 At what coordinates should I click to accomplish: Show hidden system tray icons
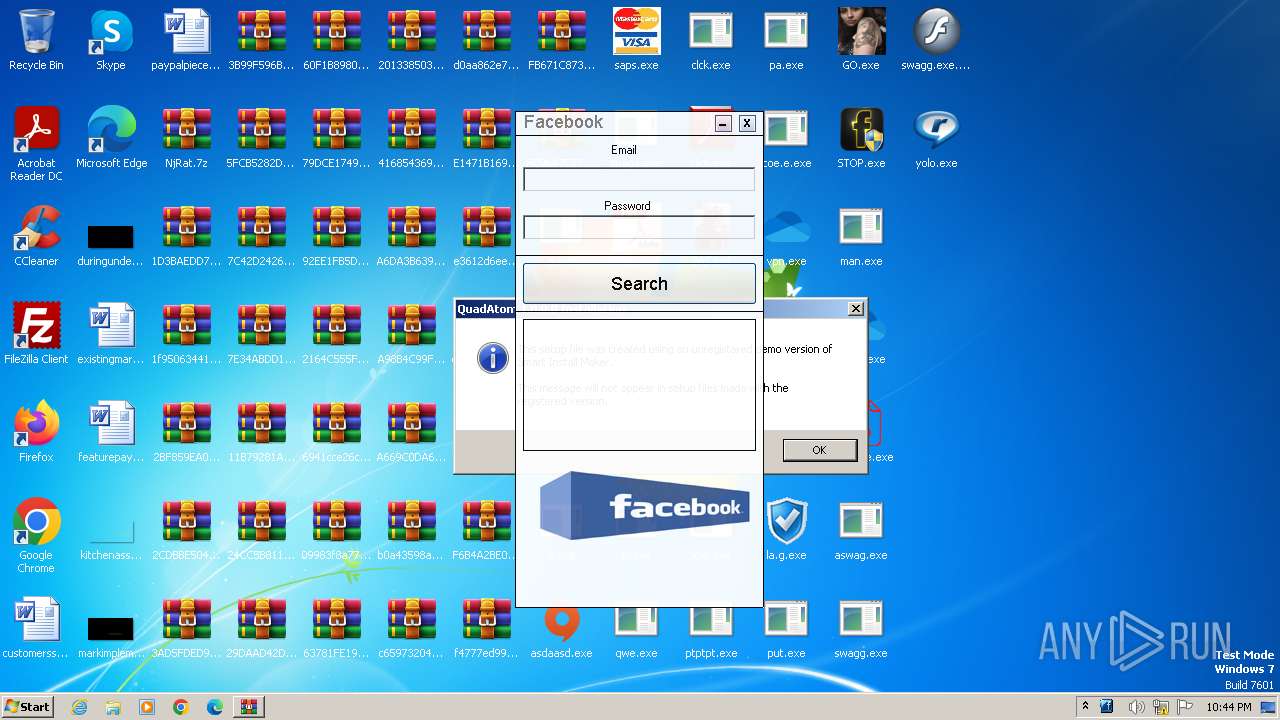tap(1085, 707)
